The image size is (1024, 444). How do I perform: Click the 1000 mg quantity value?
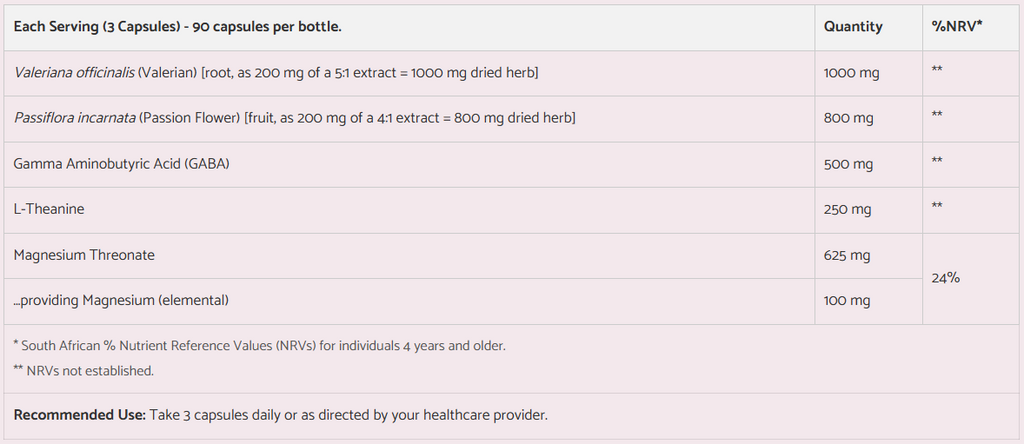(x=850, y=73)
